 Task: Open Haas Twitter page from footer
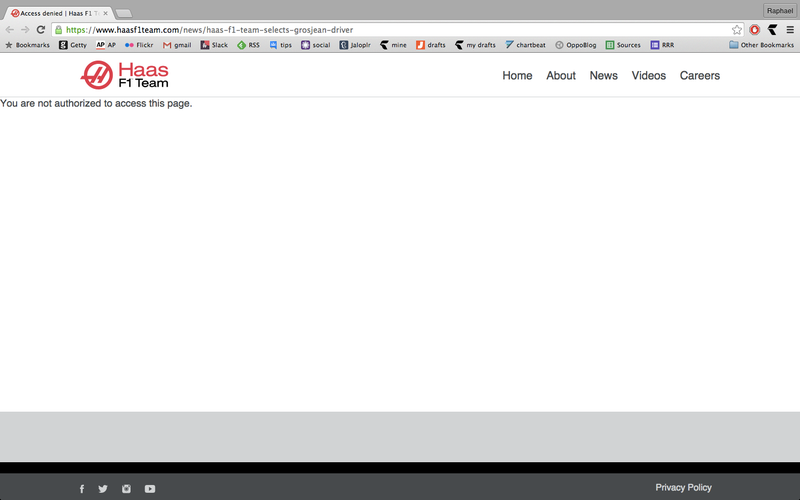(103, 489)
